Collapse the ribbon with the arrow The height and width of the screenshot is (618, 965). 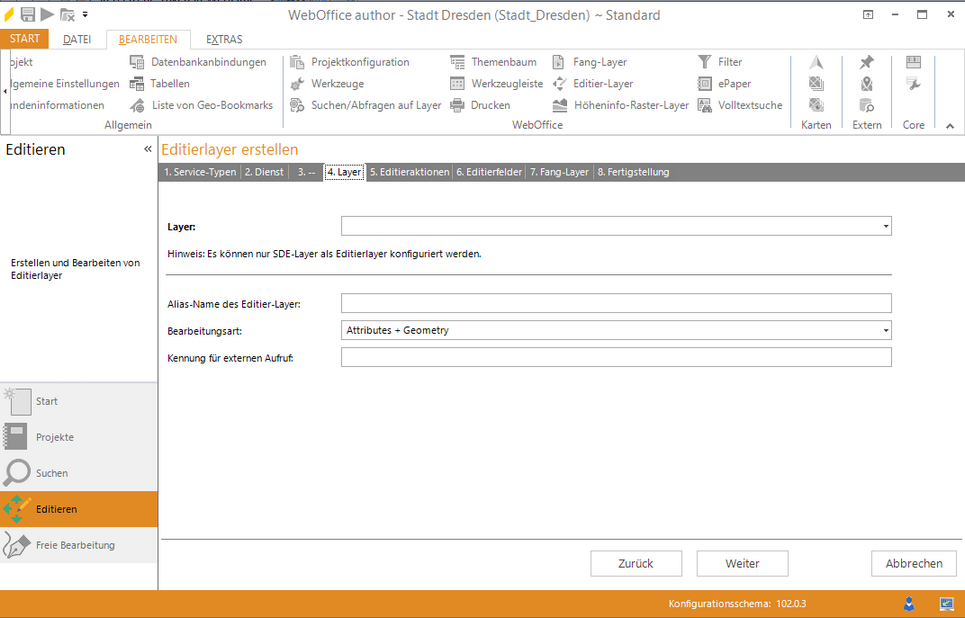(949, 126)
